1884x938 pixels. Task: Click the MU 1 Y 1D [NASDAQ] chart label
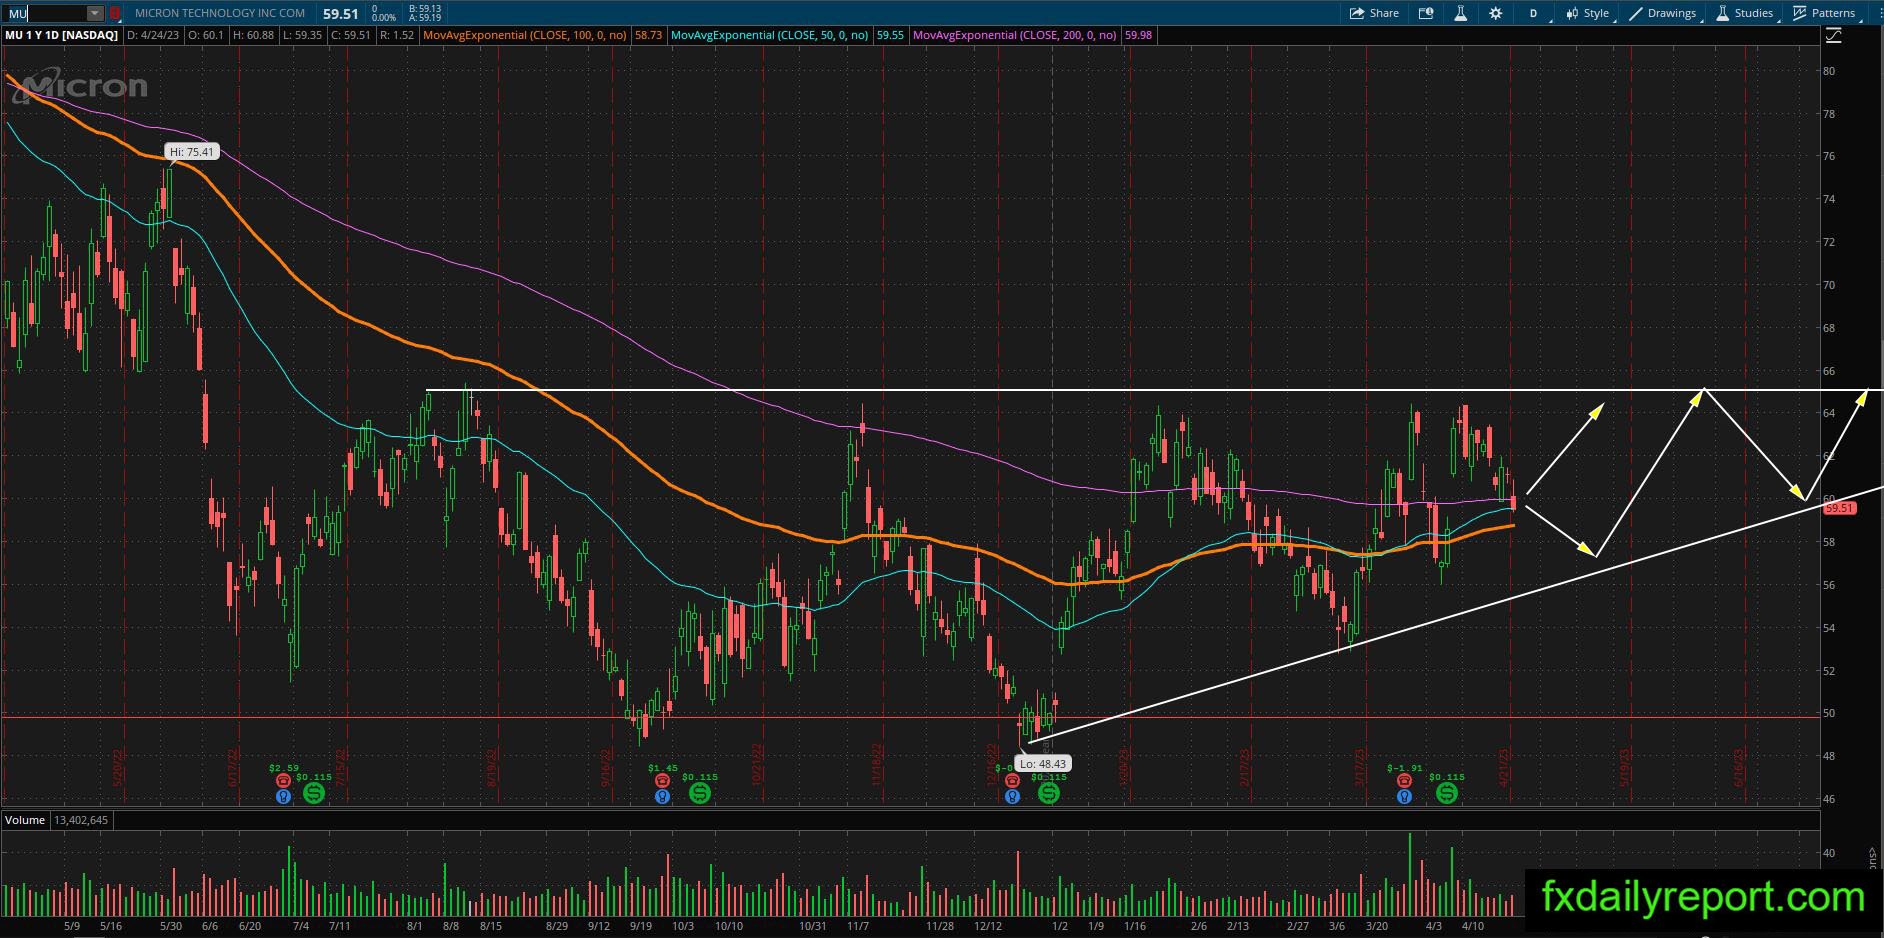[x=62, y=35]
